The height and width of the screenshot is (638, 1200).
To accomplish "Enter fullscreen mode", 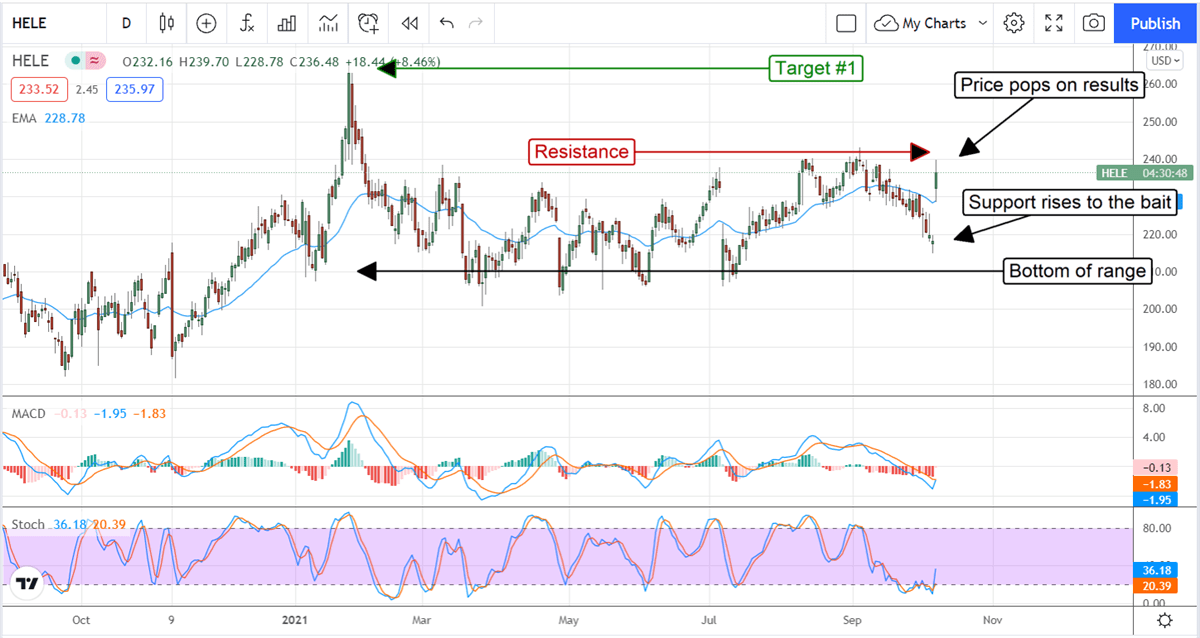I will click(x=1054, y=22).
